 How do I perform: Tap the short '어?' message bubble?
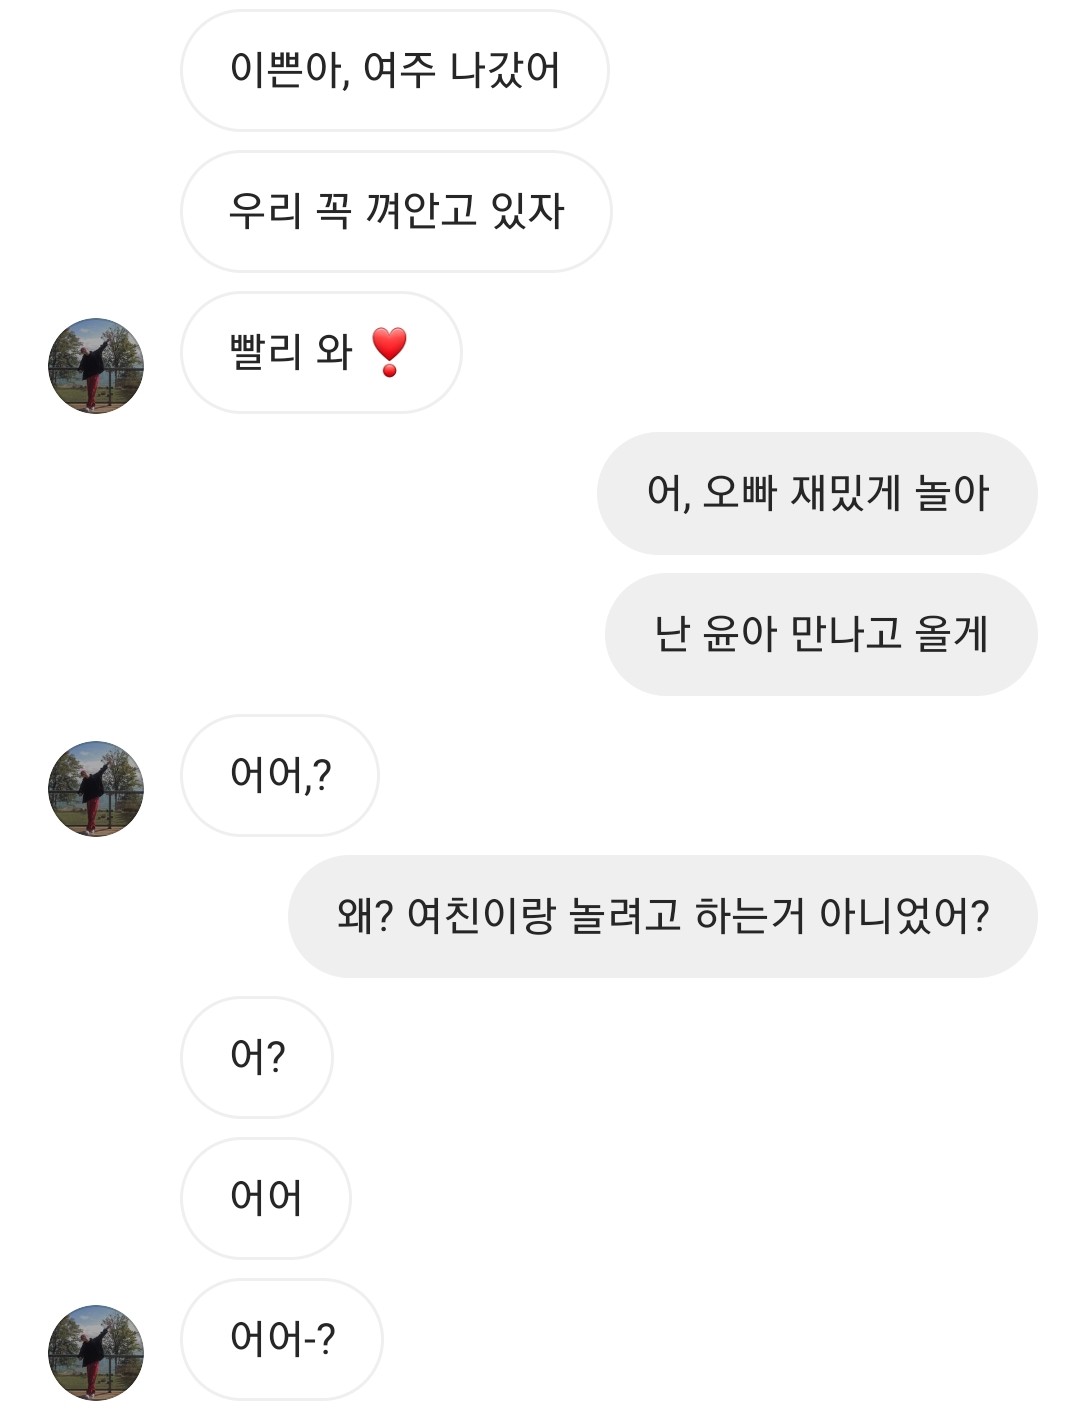point(257,1057)
